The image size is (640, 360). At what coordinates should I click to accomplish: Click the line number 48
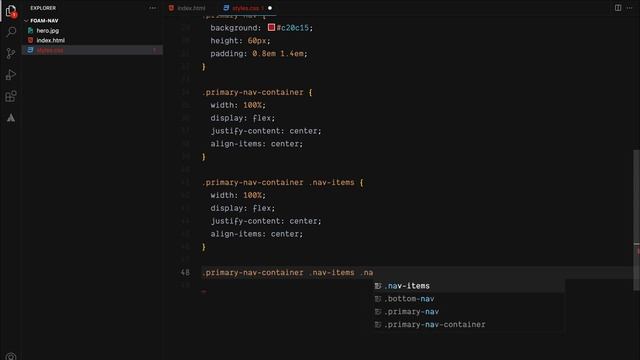pyautogui.click(x=185, y=272)
